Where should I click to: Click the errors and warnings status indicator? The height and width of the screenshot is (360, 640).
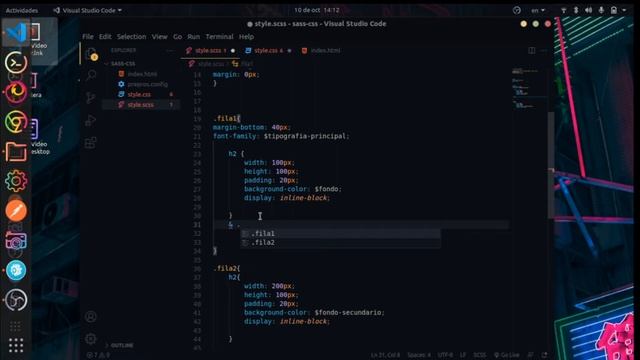click(x=98, y=355)
